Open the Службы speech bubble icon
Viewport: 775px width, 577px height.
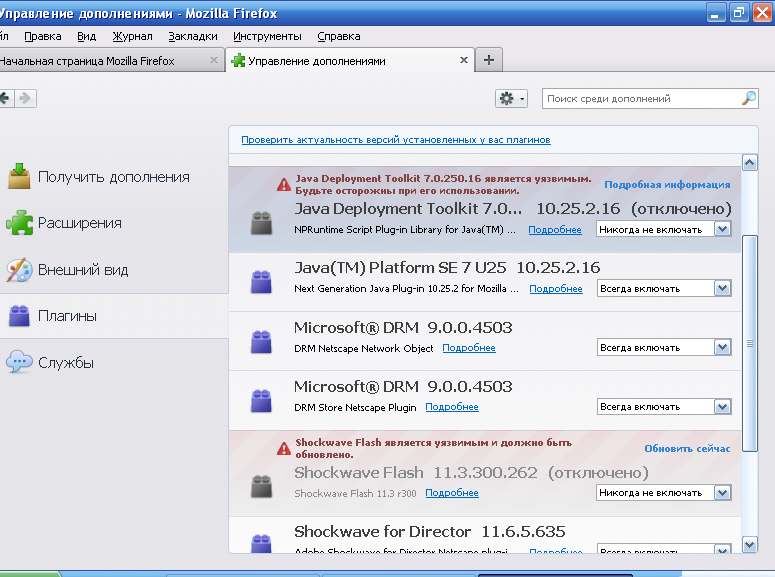(19, 363)
